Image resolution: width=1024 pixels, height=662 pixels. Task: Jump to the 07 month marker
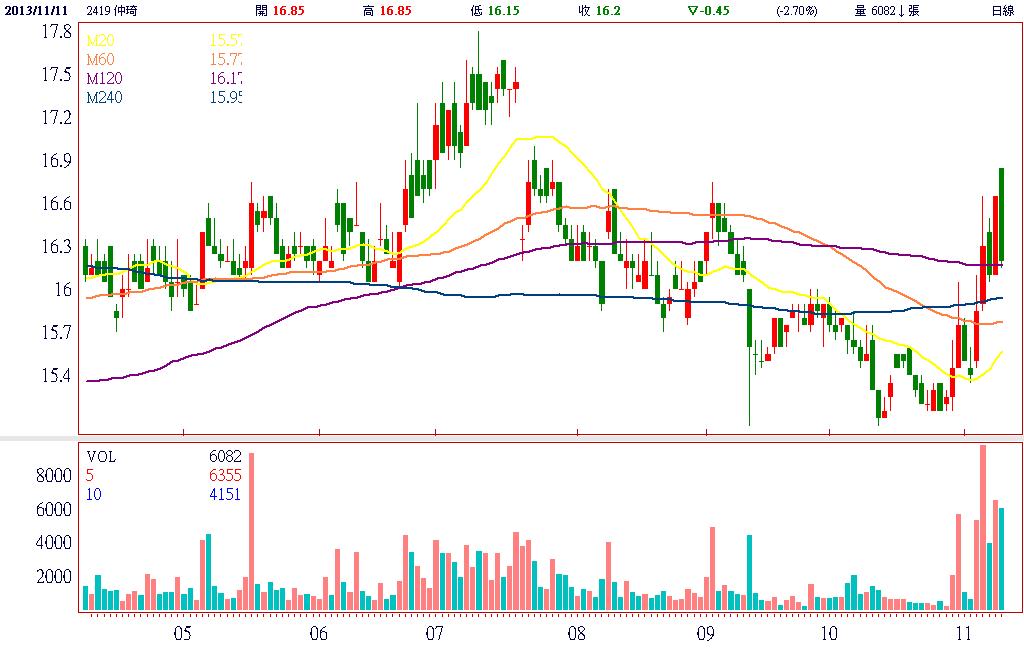click(434, 634)
